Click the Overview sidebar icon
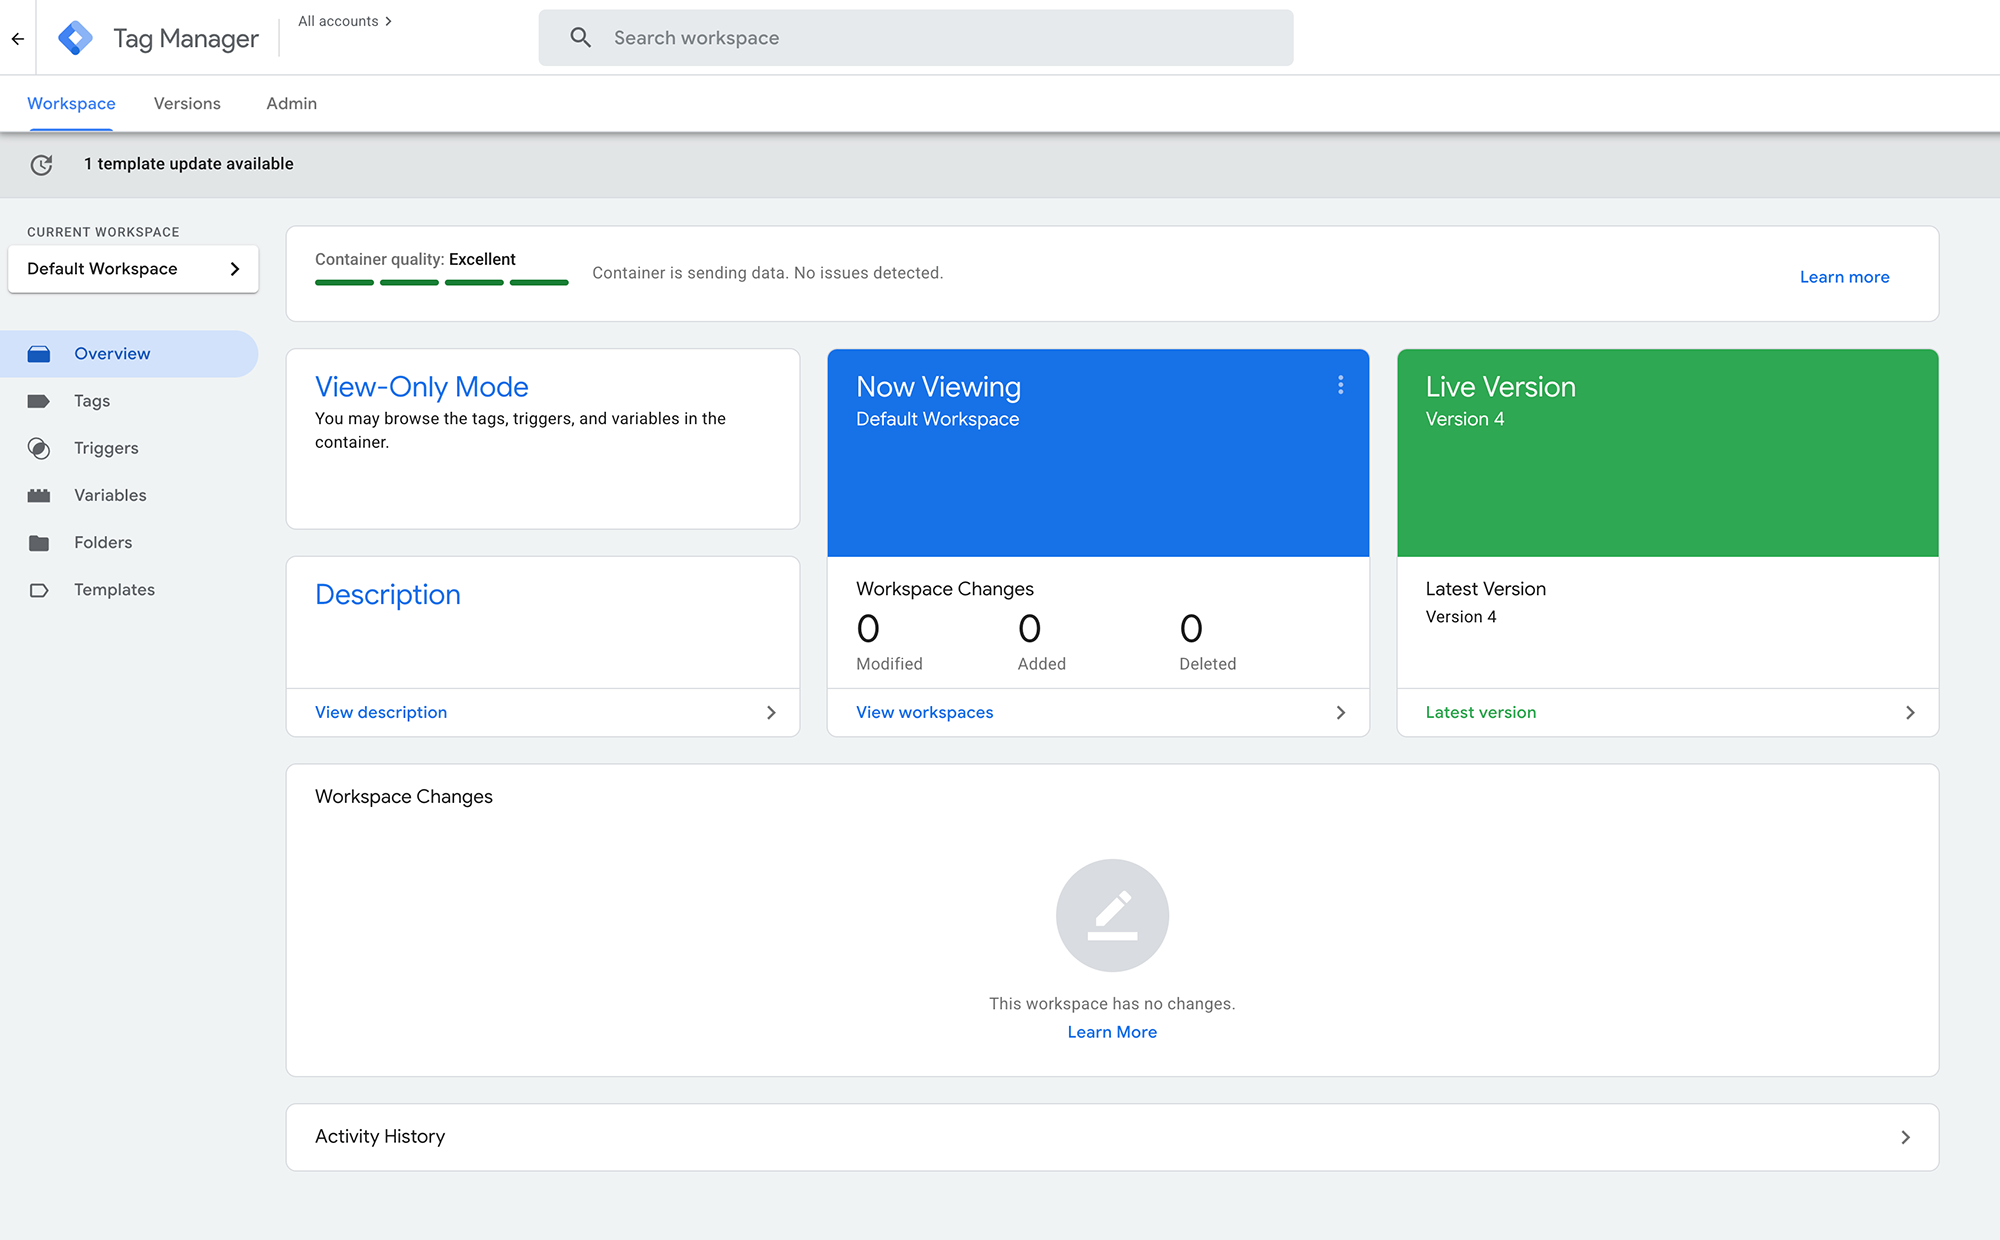This screenshot has width=2000, height=1240. tap(39, 354)
